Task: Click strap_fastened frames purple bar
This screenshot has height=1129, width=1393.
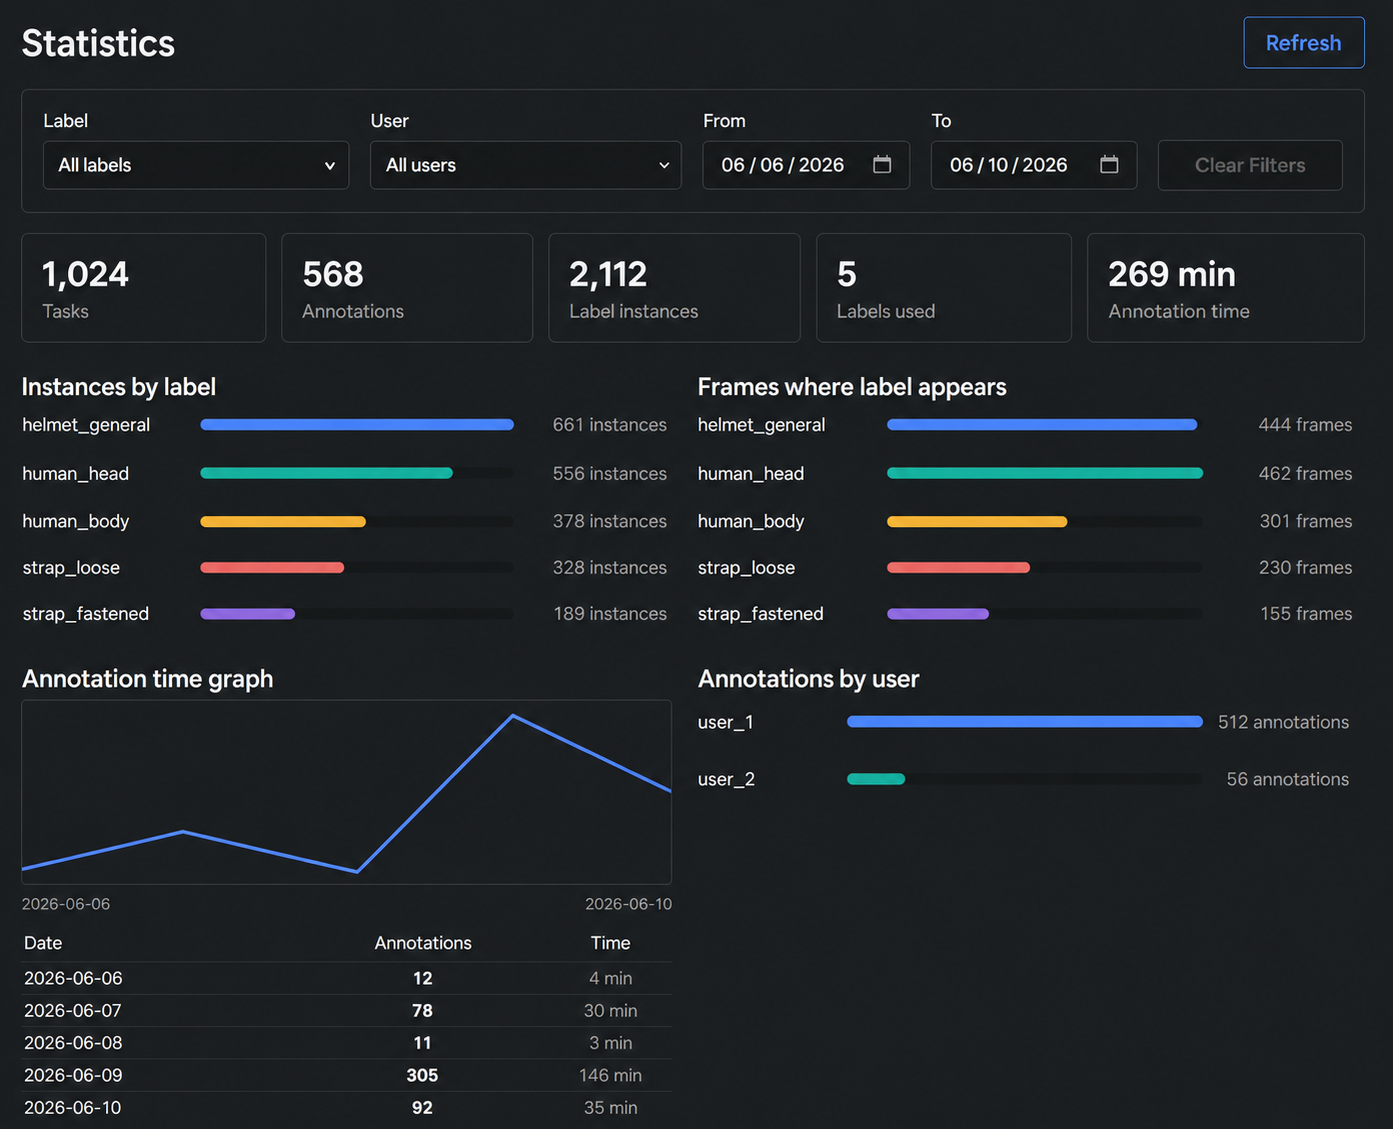Action: [x=938, y=613]
